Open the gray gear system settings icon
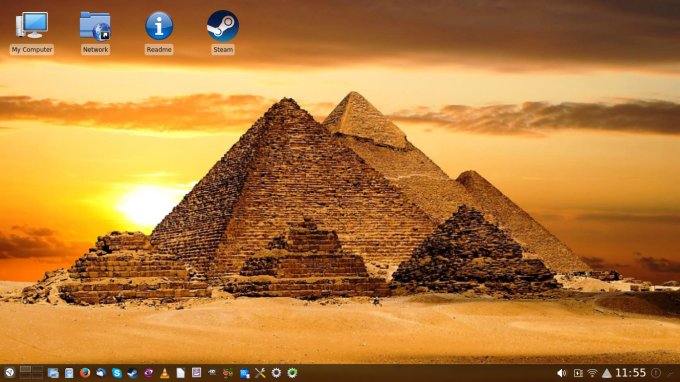680x382 pixels. (x=276, y=373)
